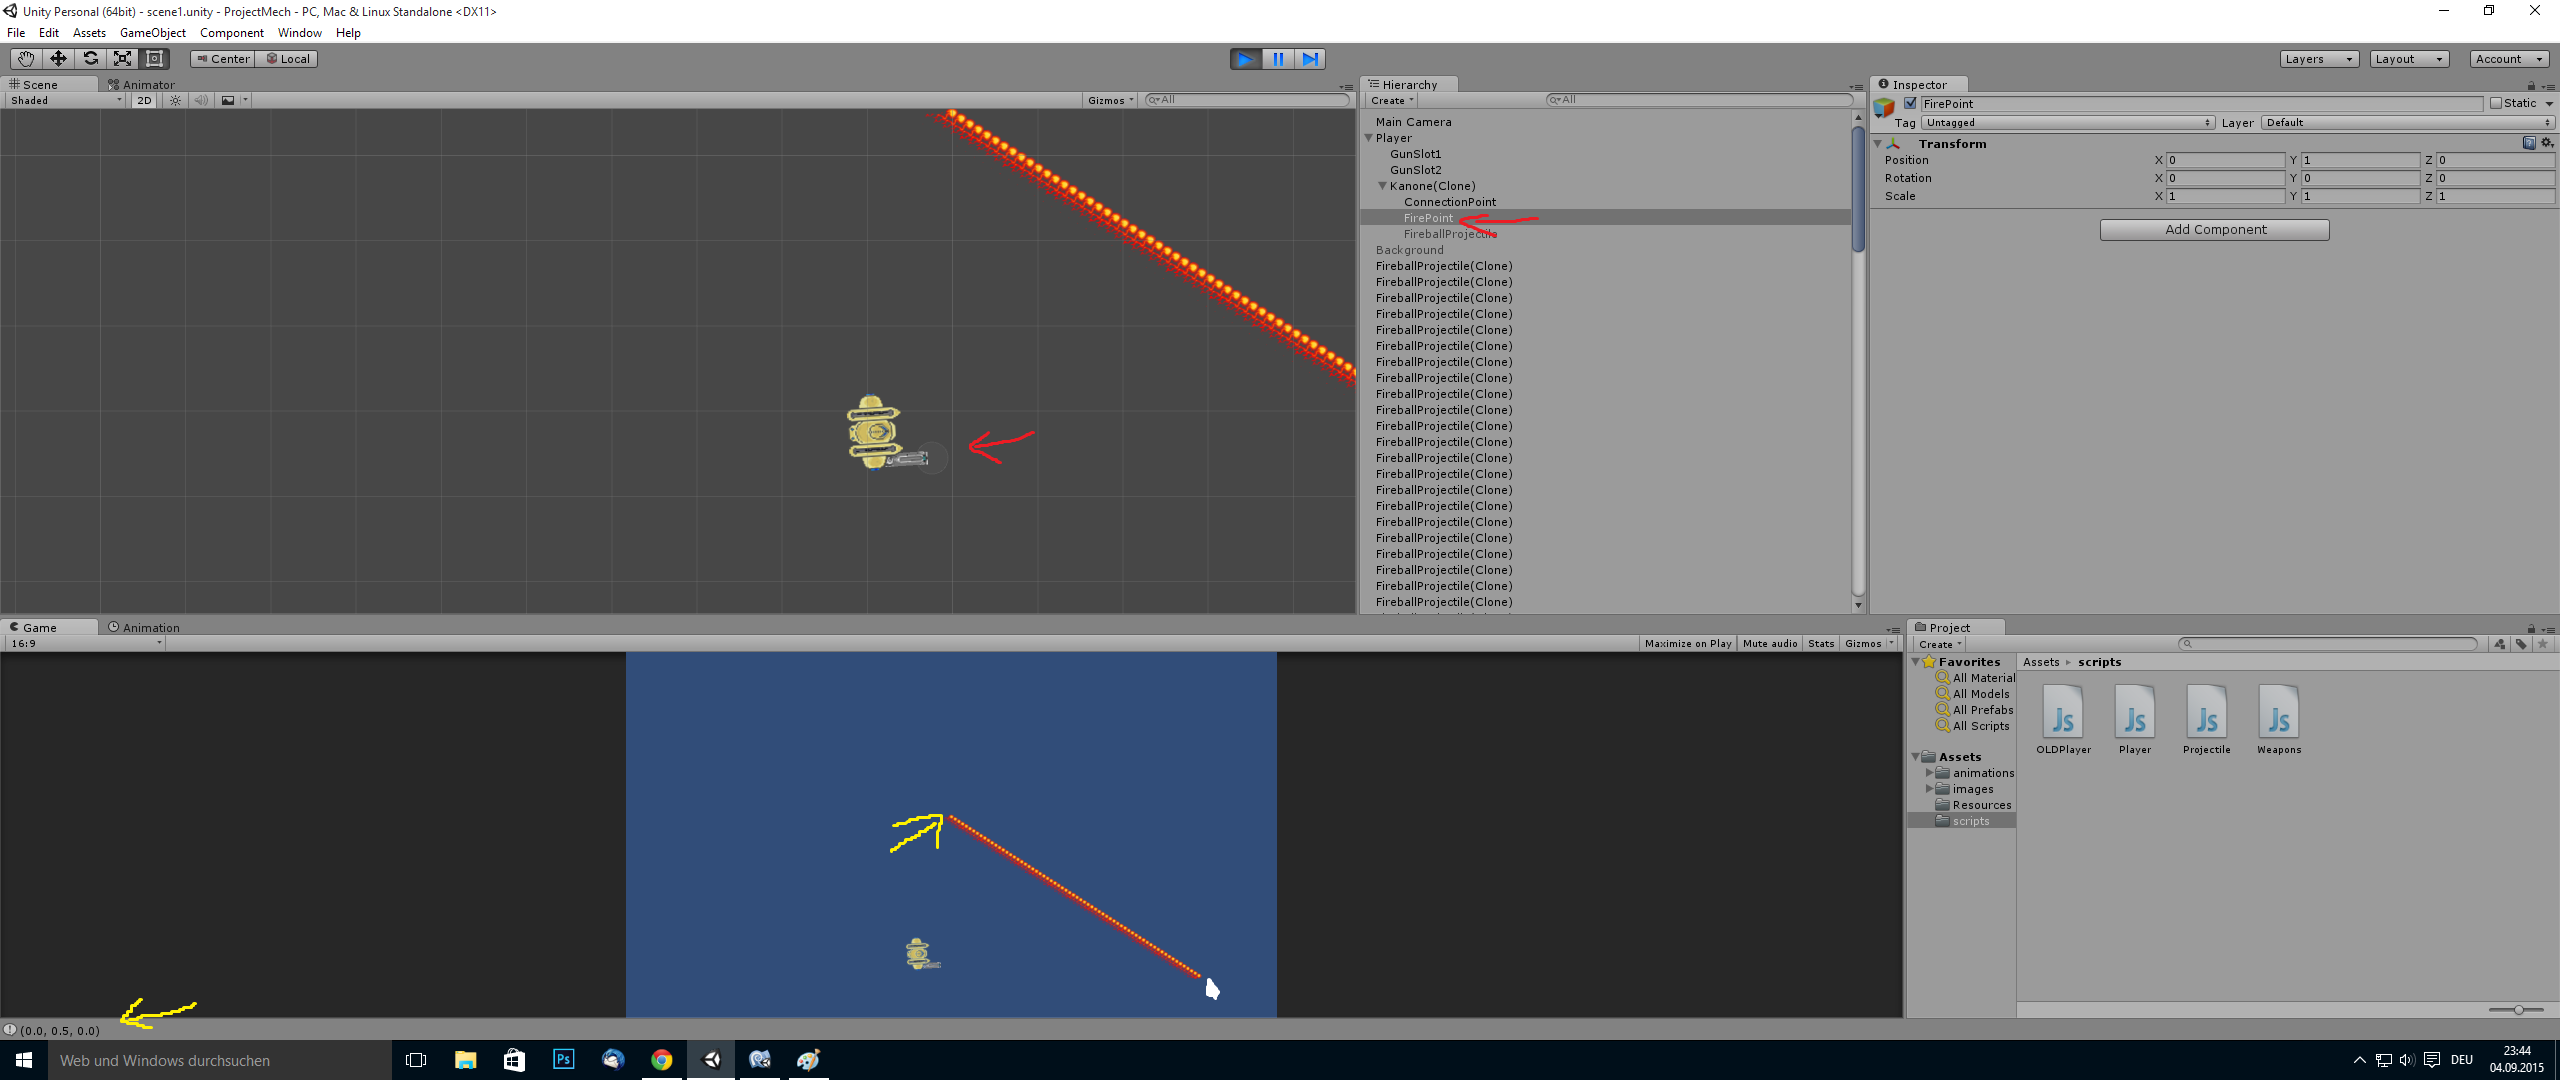
Task: Select the Rotate tool
Action: pos(90,59)
